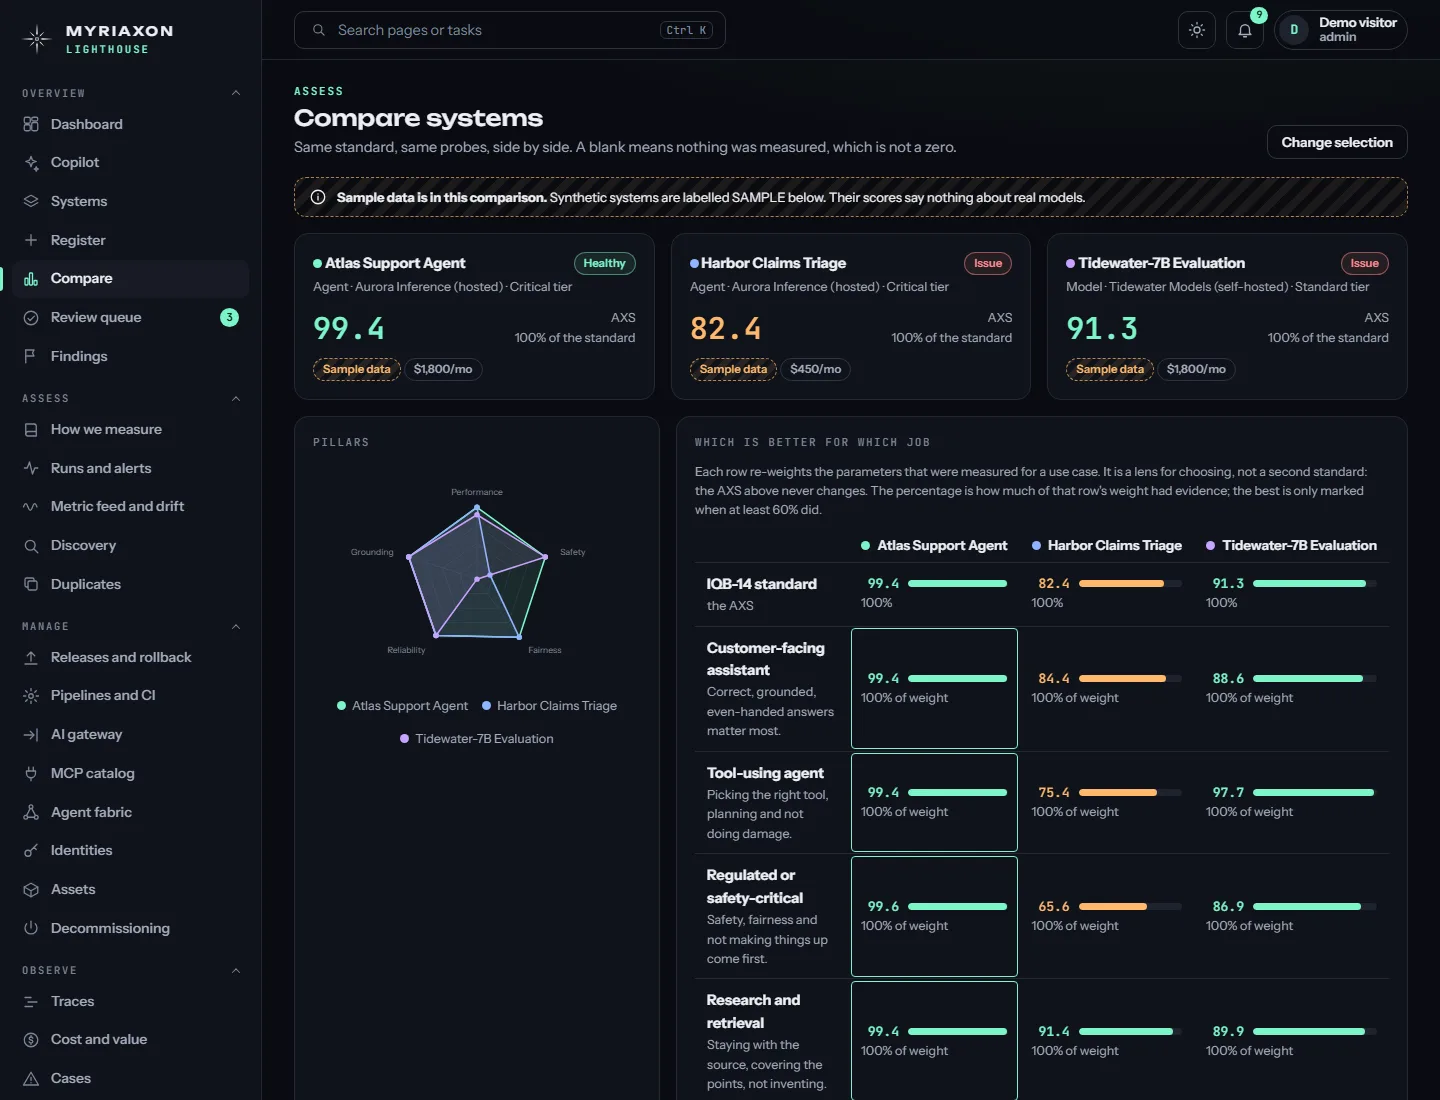
Task: Open the Compare page in sidebar
Action: 130,279
